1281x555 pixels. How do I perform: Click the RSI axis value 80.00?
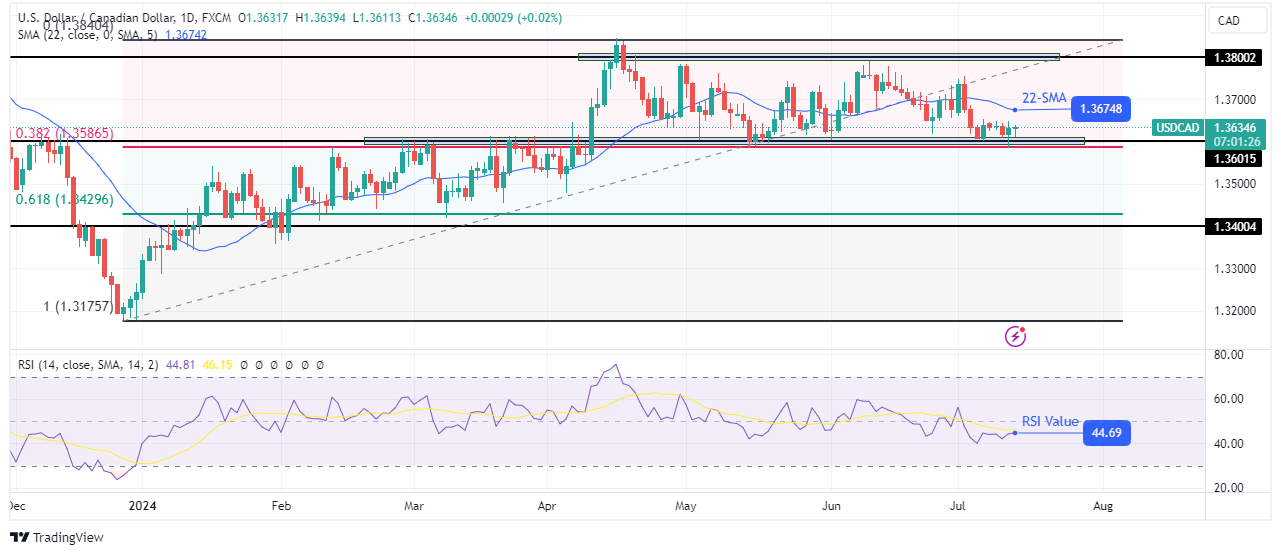click(x=1228, y=355)
